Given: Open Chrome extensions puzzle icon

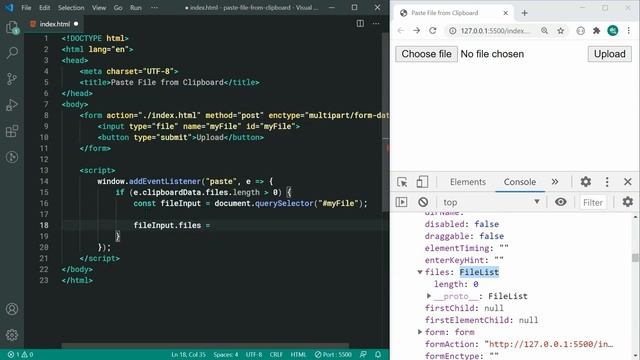Looking at the screenshot, I should tap(596, 31).
